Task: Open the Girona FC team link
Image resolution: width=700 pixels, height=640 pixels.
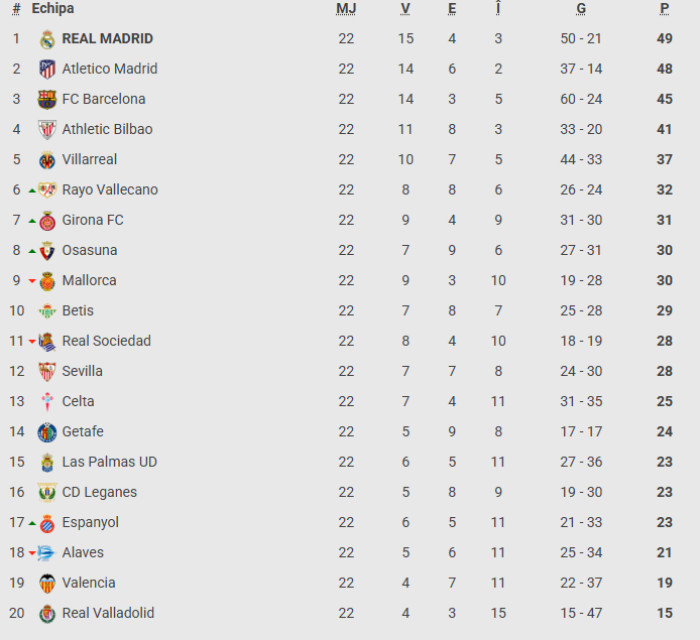Action: [93, 220]
